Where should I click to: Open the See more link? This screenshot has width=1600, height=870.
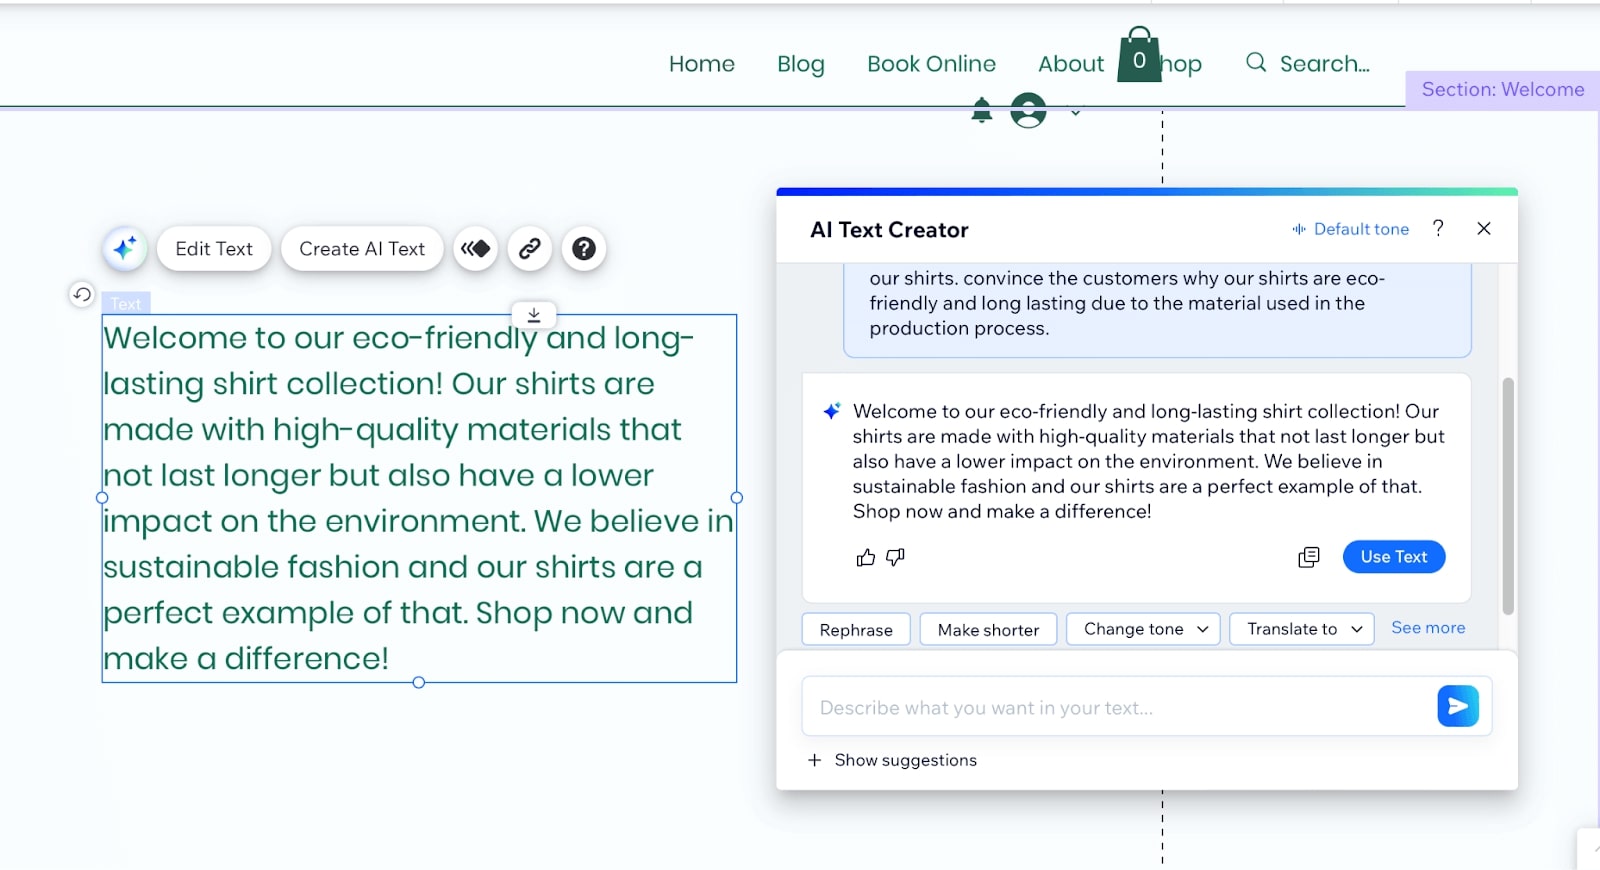point(1428,628)
